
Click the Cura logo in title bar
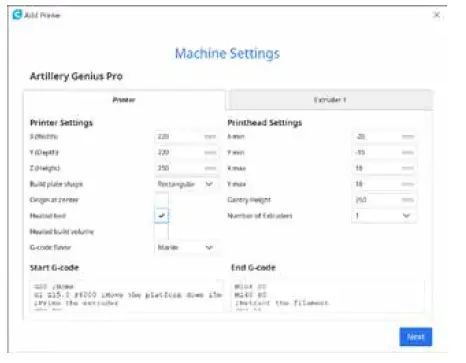[17, 15]
